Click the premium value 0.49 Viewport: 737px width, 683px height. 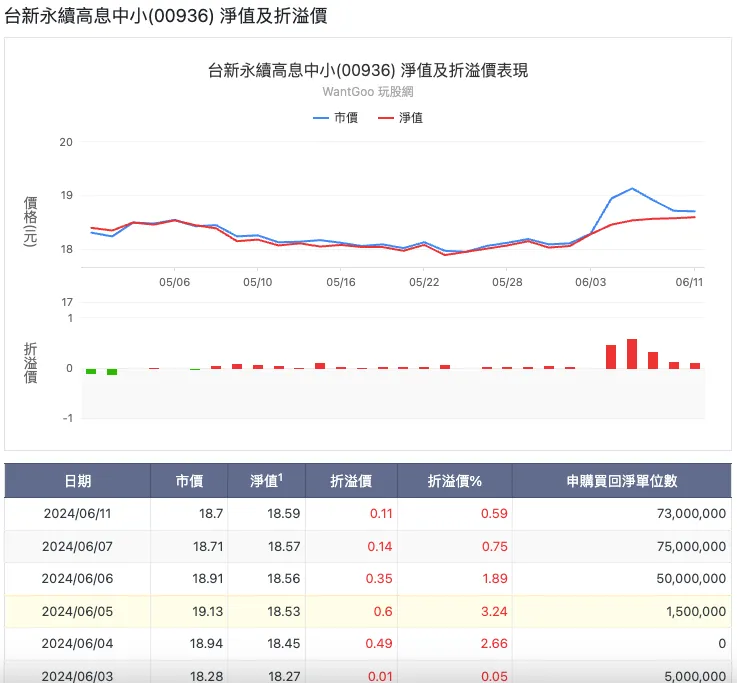point(379,644)
